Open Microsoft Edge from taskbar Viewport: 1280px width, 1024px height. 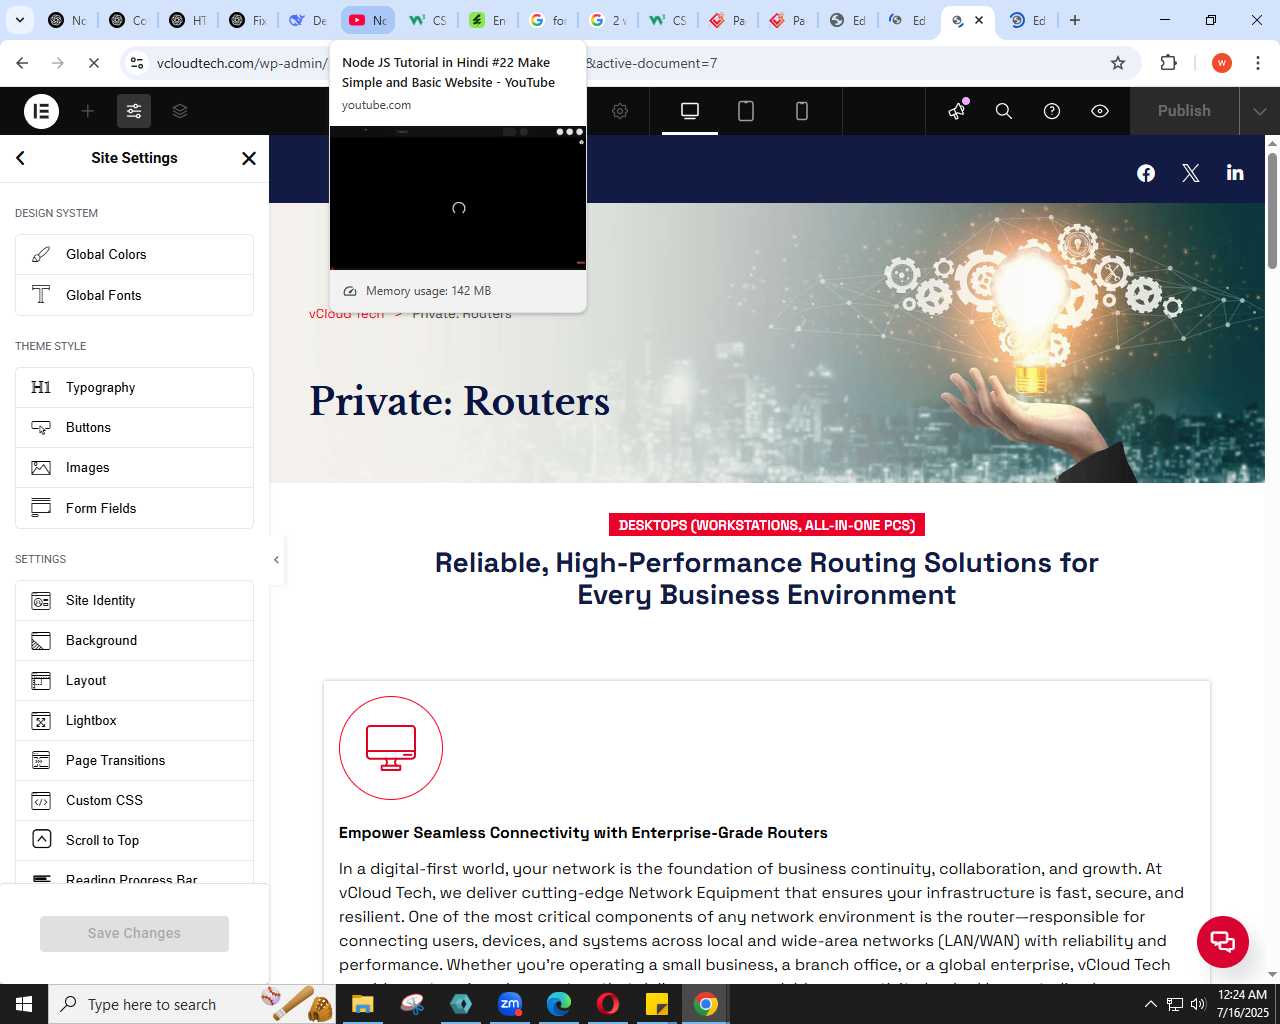(x=559, y=1004)
